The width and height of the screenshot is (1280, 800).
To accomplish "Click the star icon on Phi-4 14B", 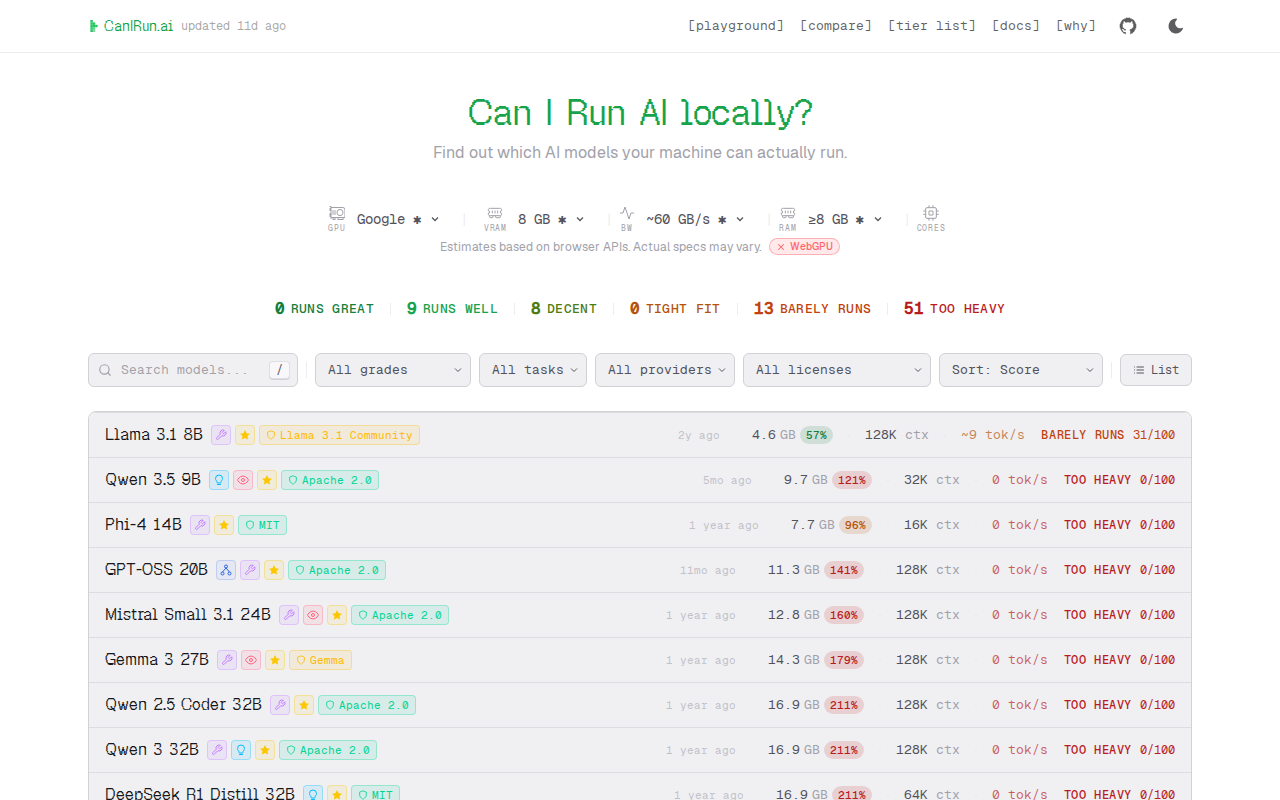I will click(224, 525).
